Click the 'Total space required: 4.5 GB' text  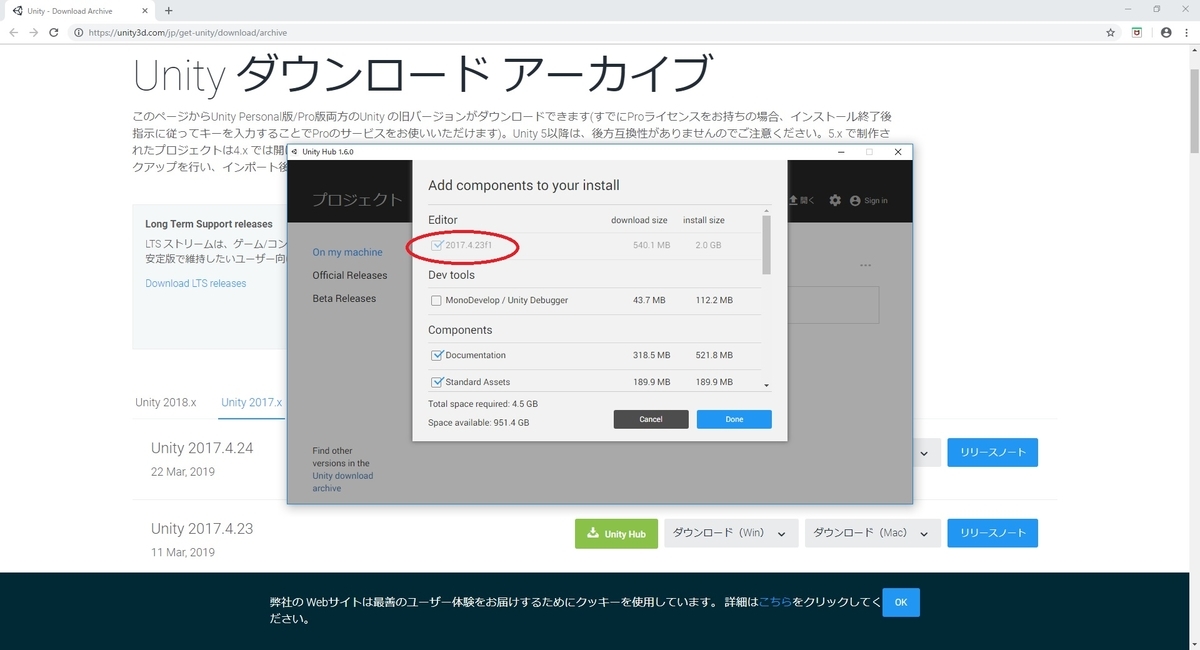[x=483, y=404]
